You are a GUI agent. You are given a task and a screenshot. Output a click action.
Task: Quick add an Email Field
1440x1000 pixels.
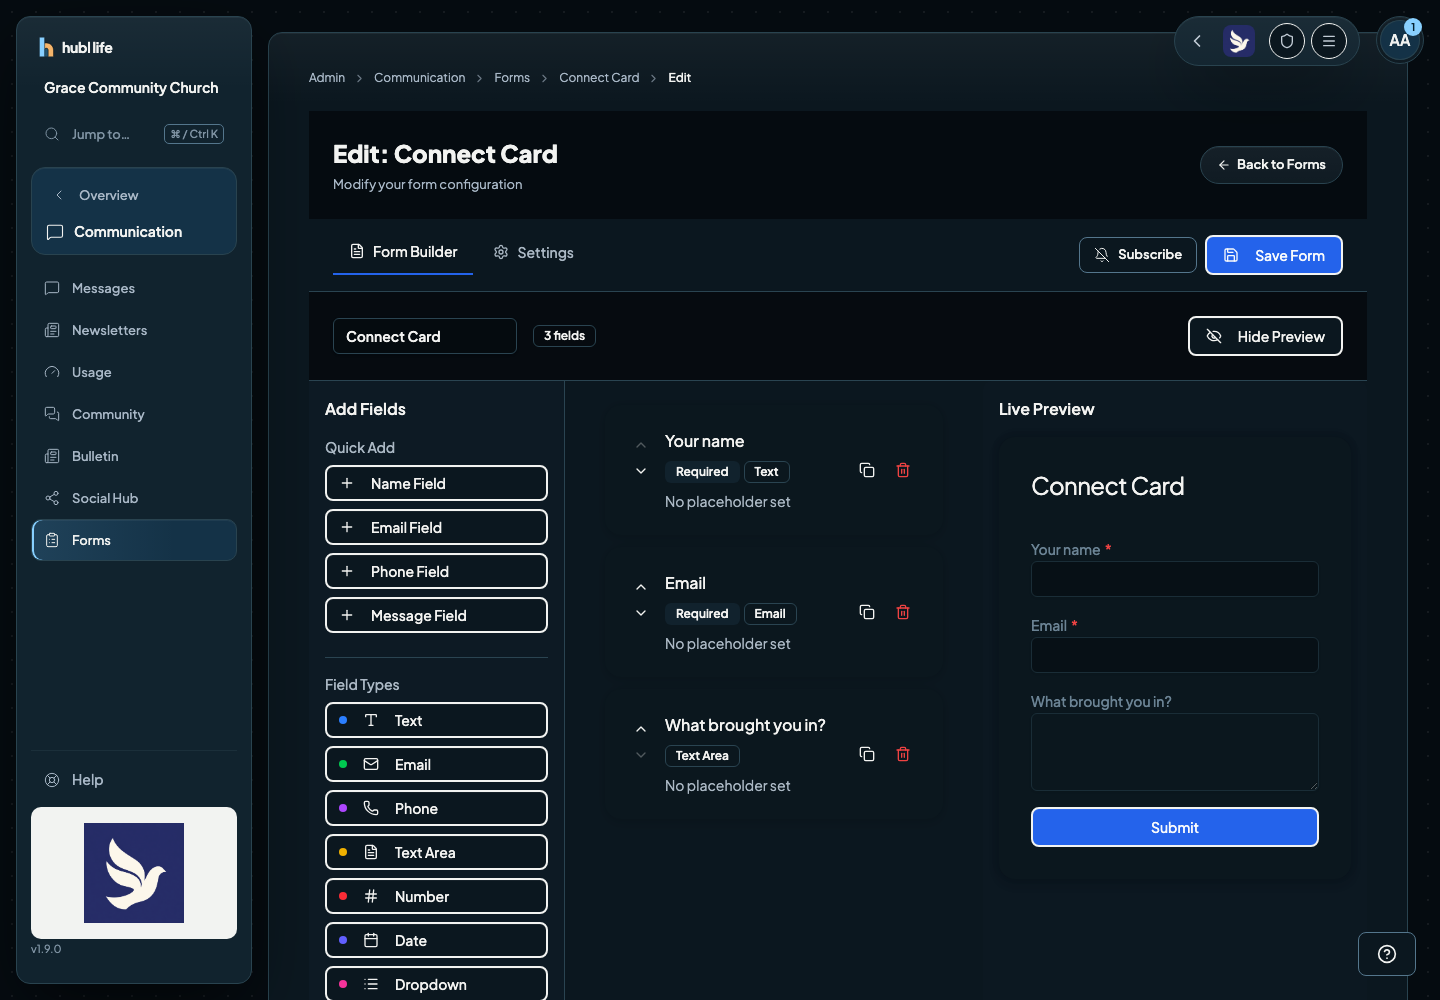[436, 527]
